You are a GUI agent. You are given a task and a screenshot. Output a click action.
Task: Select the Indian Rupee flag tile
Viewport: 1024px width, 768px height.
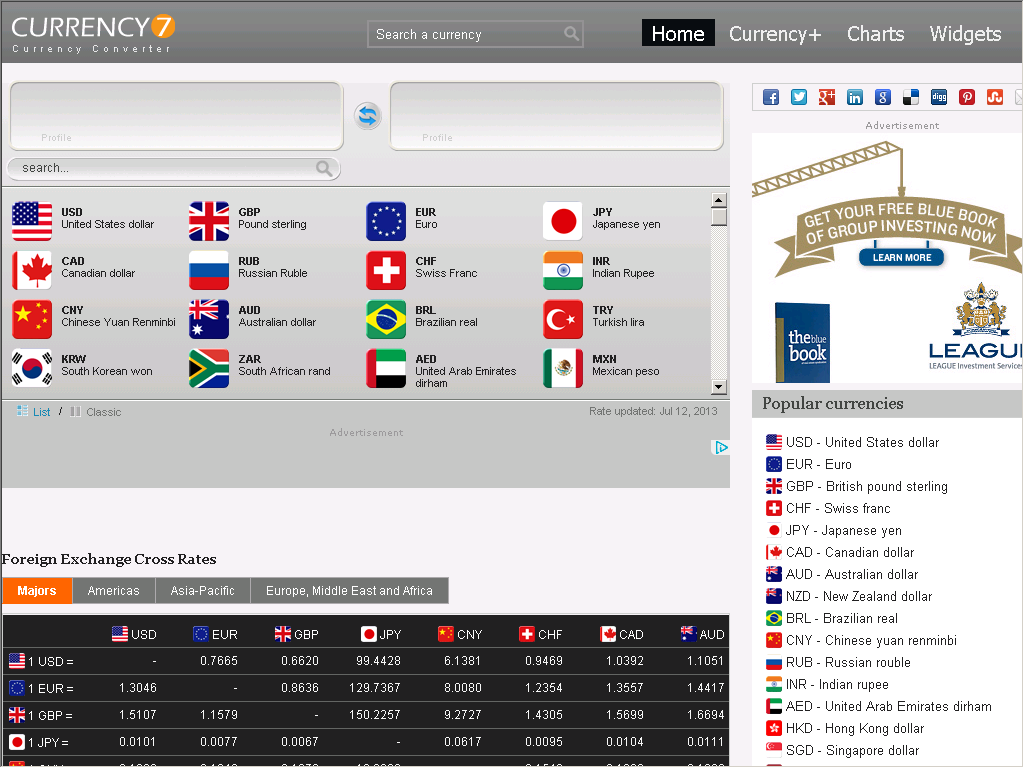tap(563, 270)
